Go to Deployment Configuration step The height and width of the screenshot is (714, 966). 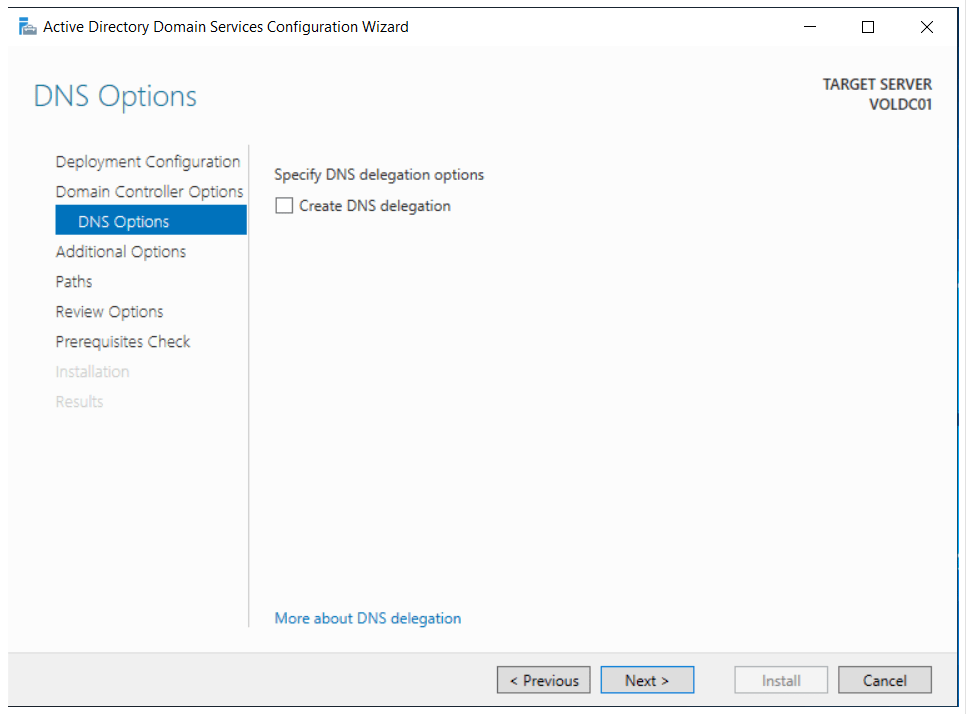[147, 162]
